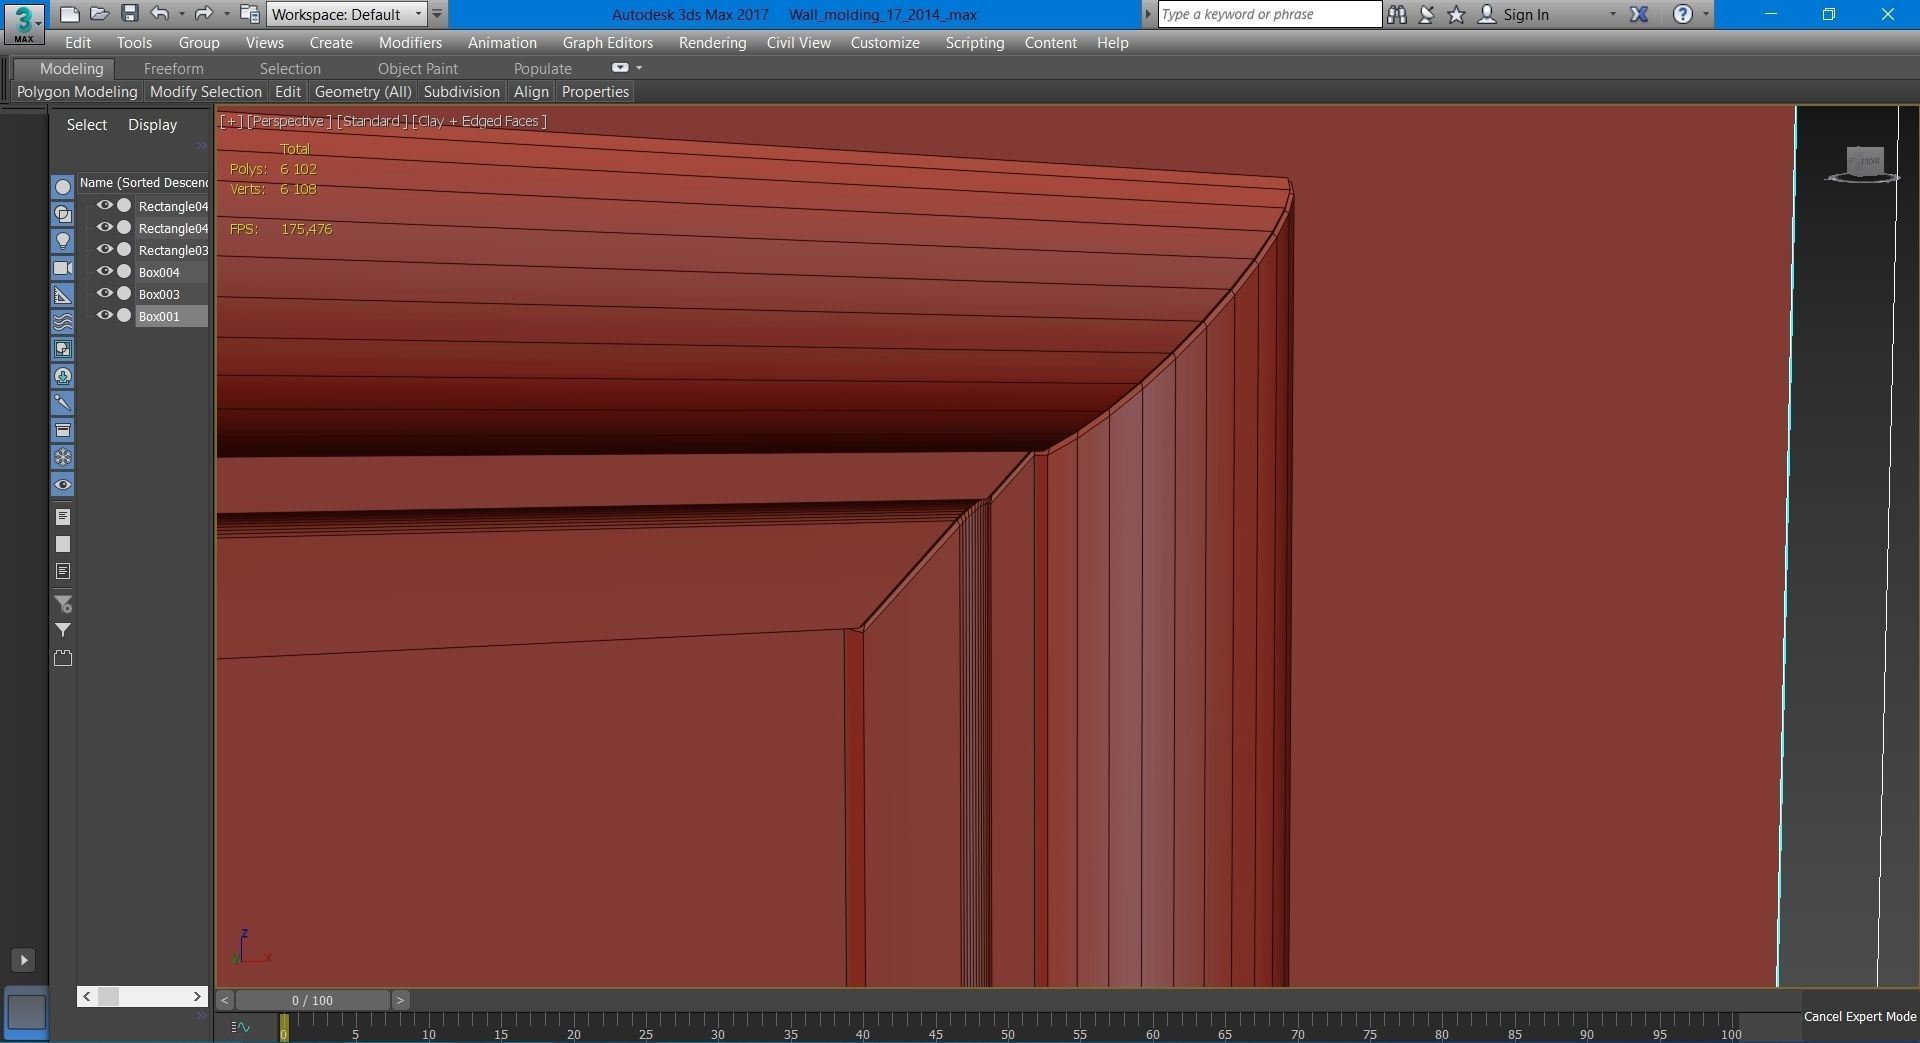The image size is (1920, 1043).
Task: Expand the Polygon Modeling ribbon panel
Action: (x=77, y=91)
